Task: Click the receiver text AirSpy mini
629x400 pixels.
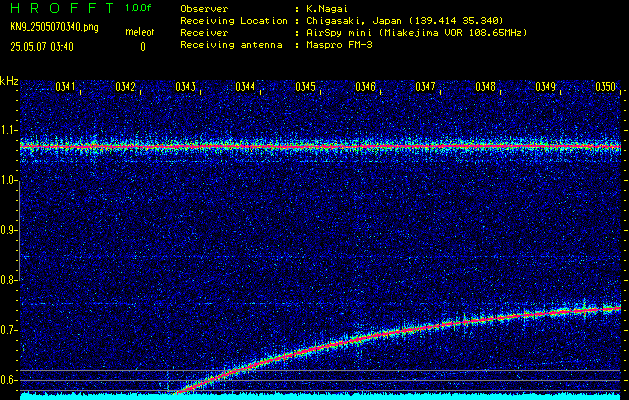Action: (x=337, y=32)
